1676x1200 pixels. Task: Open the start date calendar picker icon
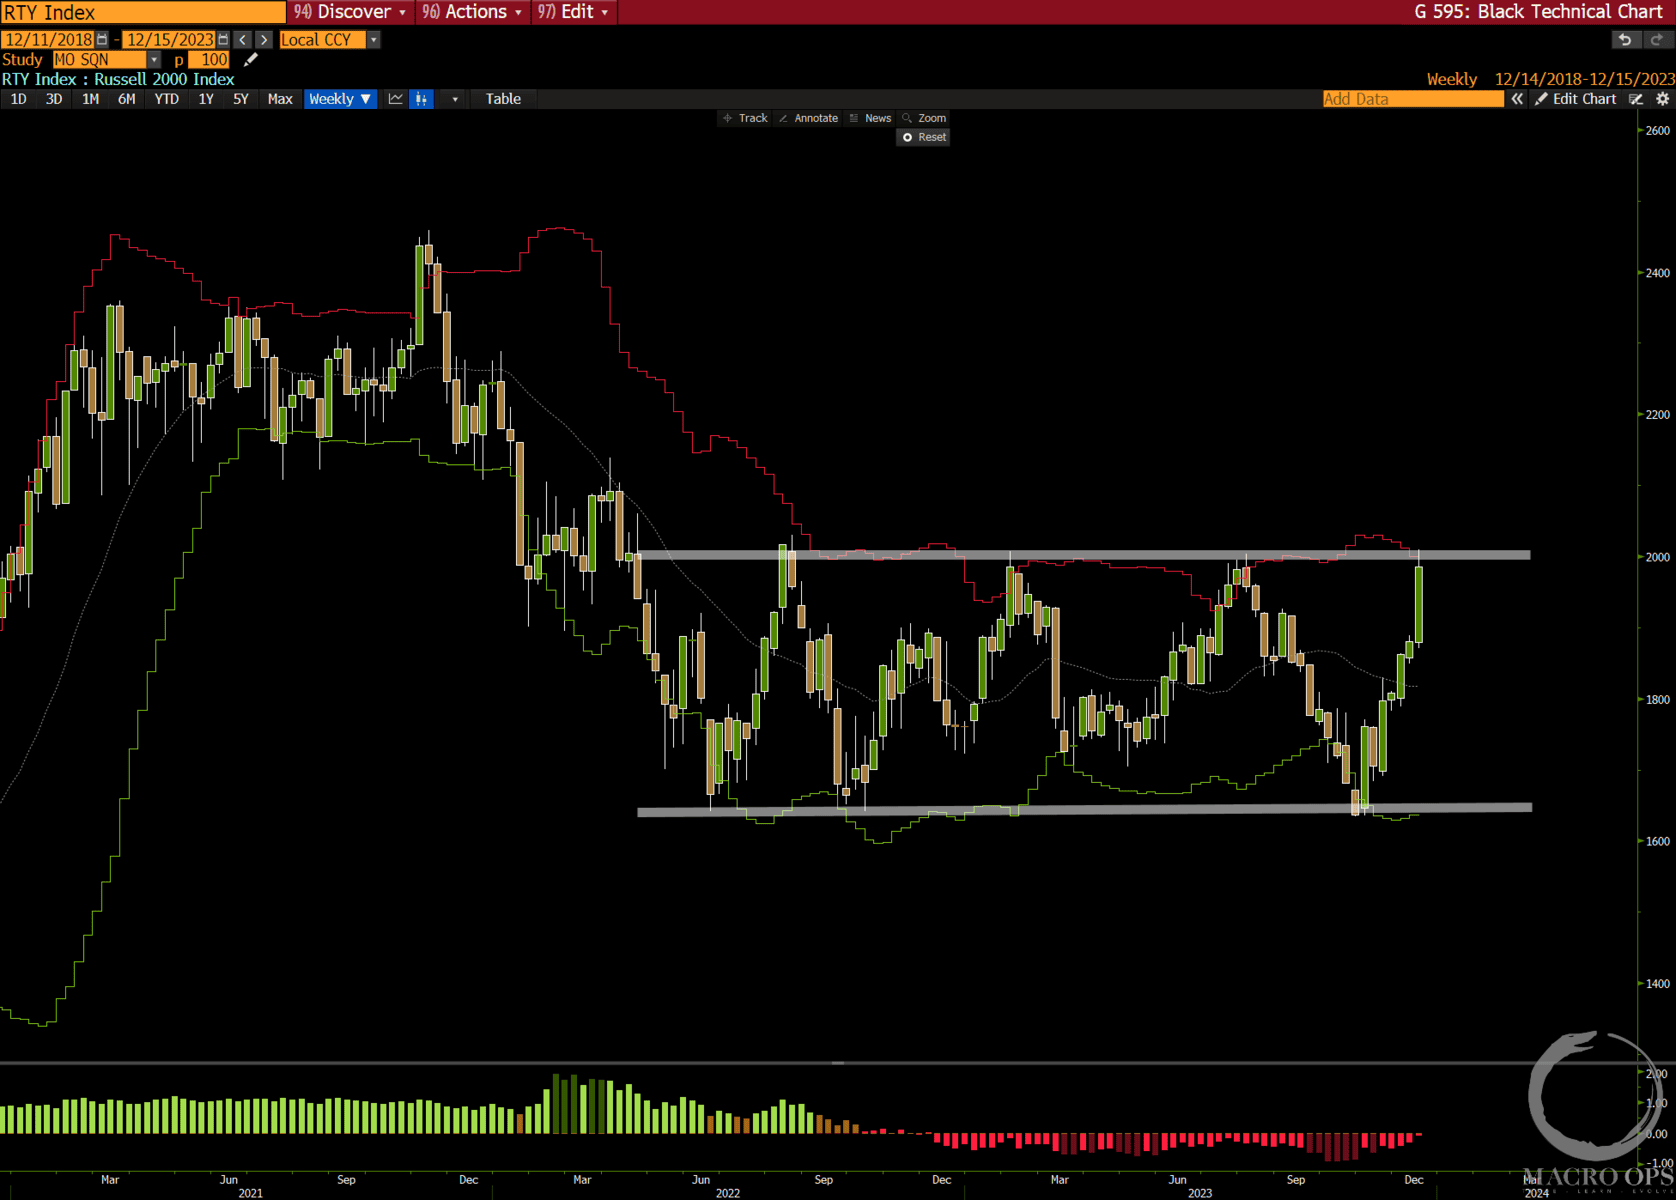coord(102,40)
